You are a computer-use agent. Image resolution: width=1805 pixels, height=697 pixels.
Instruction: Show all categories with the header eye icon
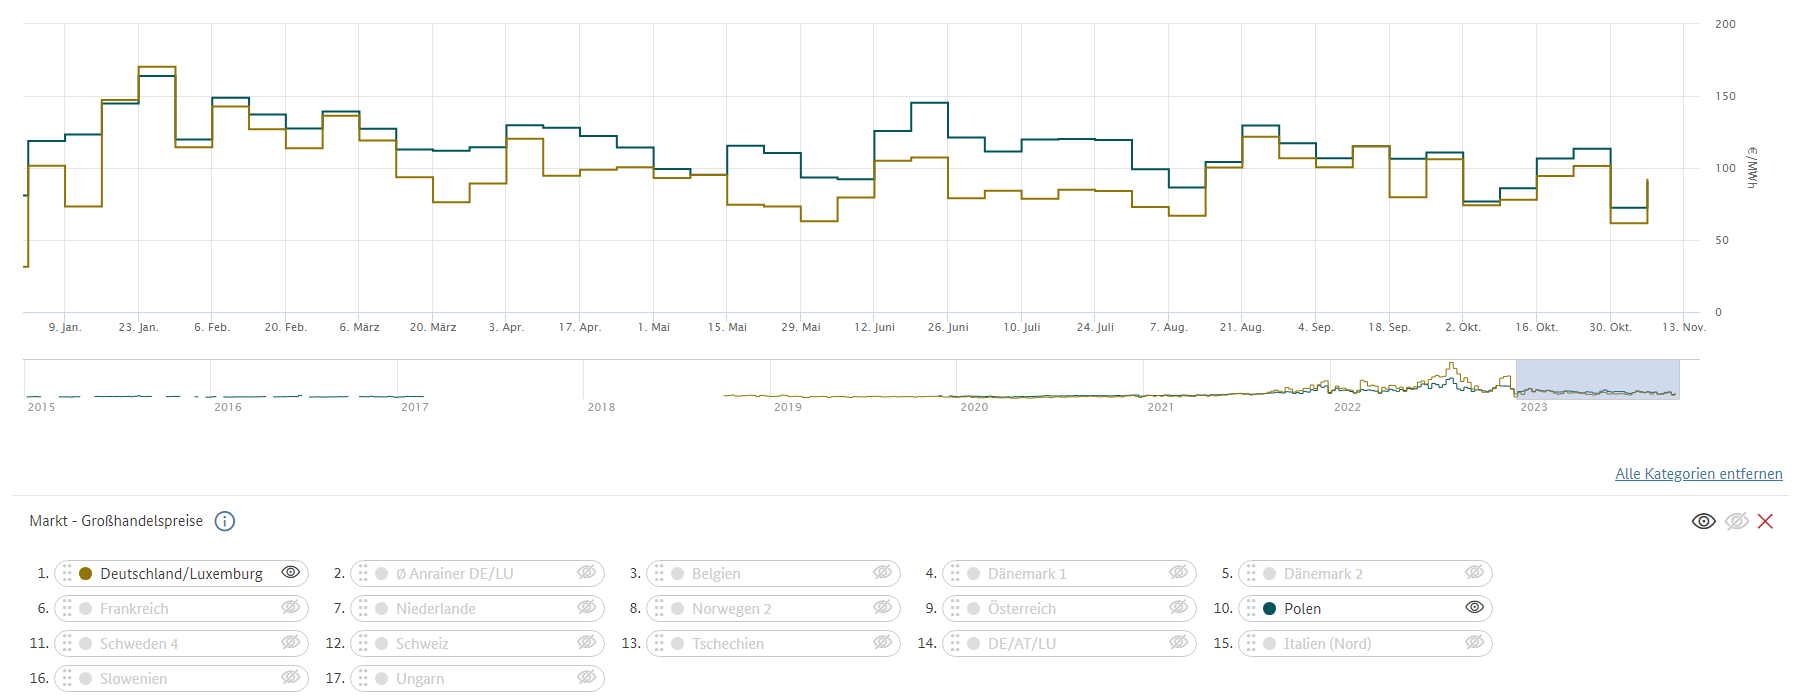tap(1703, 521)
